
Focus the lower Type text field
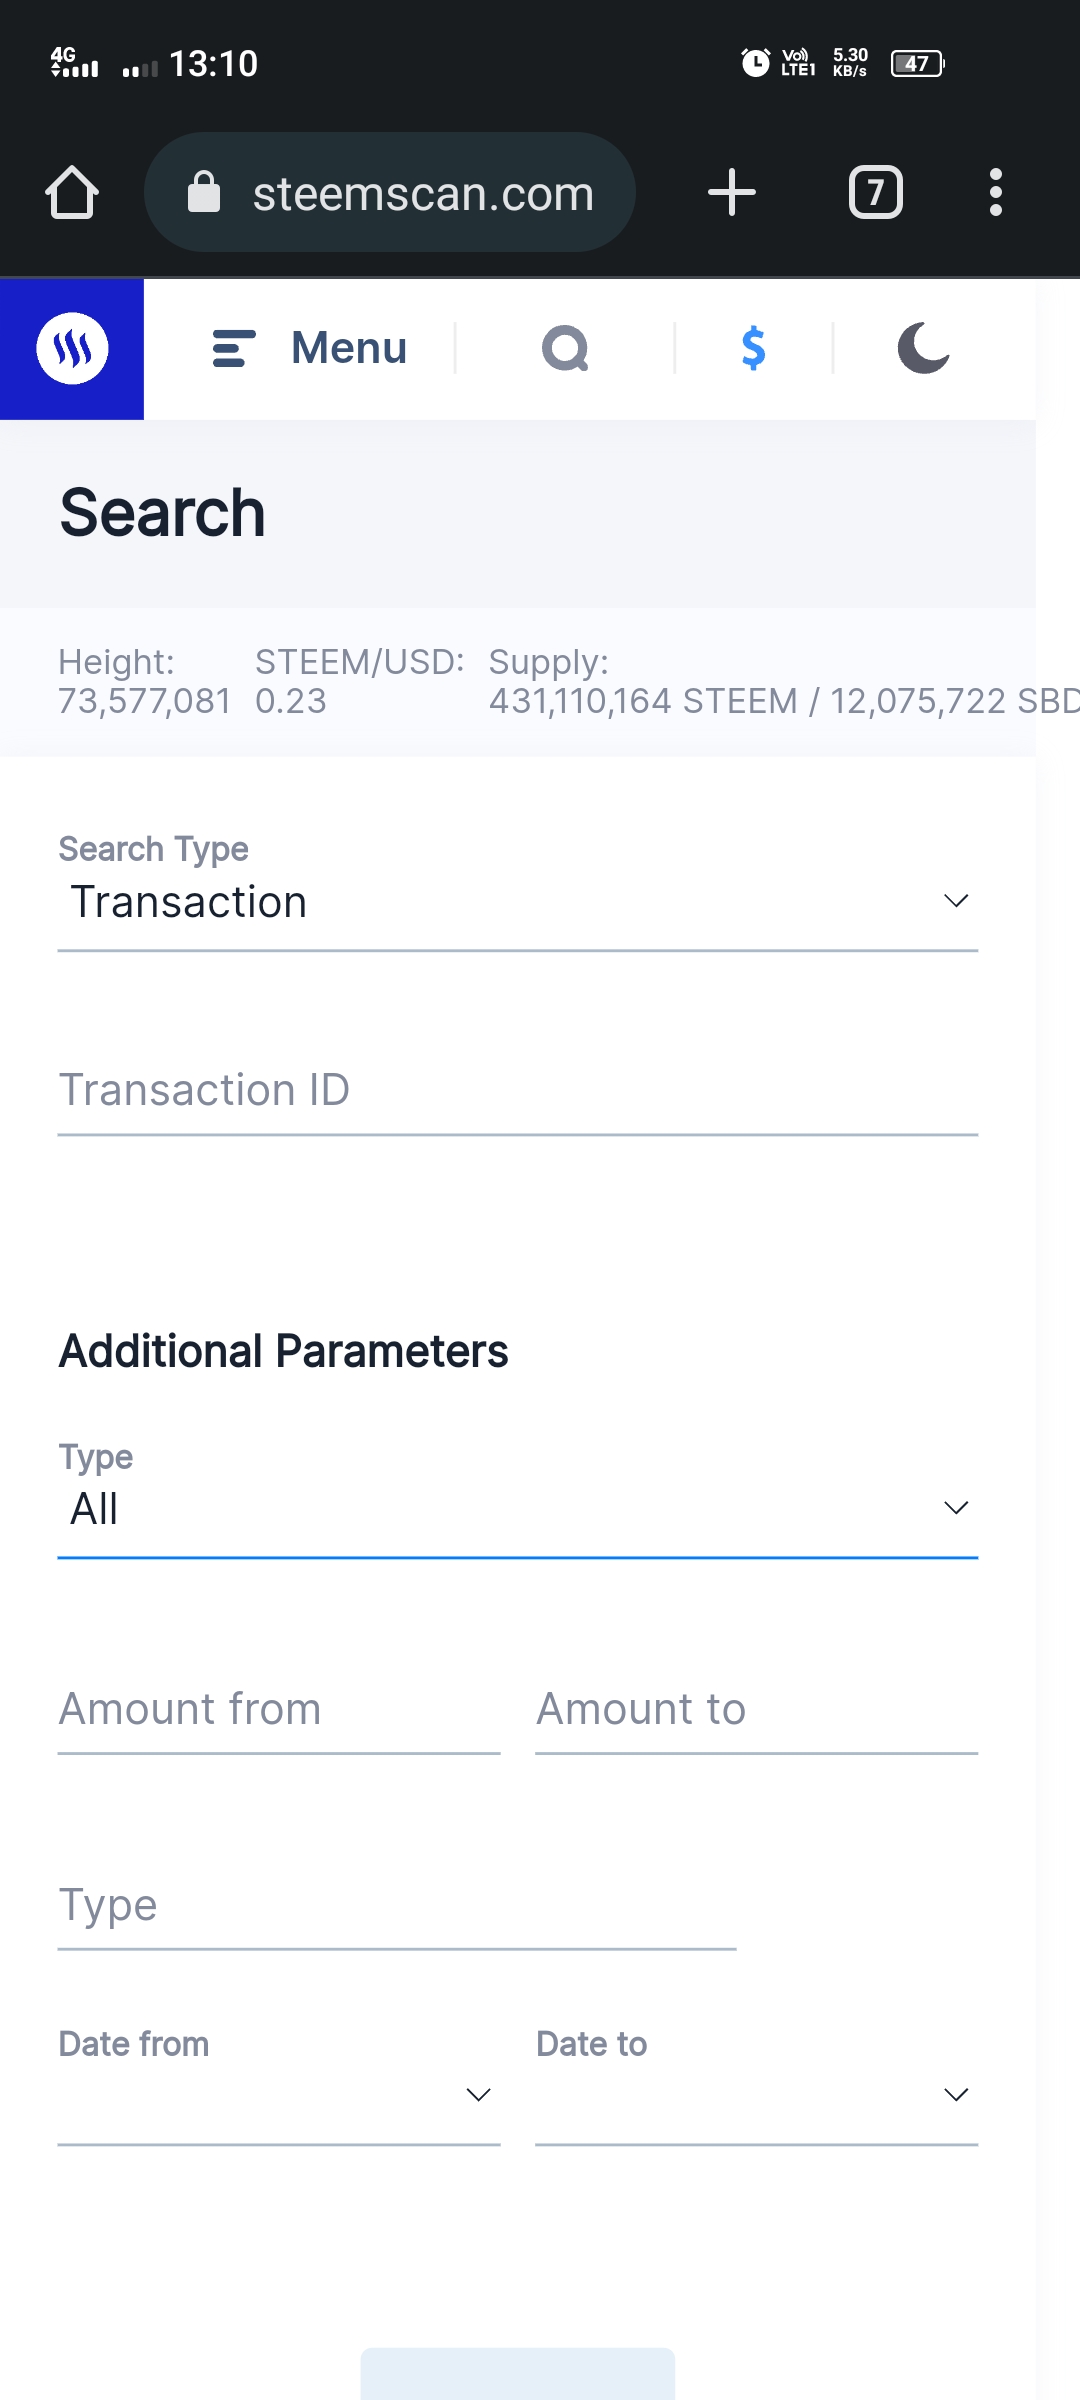pyautogui.click(x=396, y=1906)
